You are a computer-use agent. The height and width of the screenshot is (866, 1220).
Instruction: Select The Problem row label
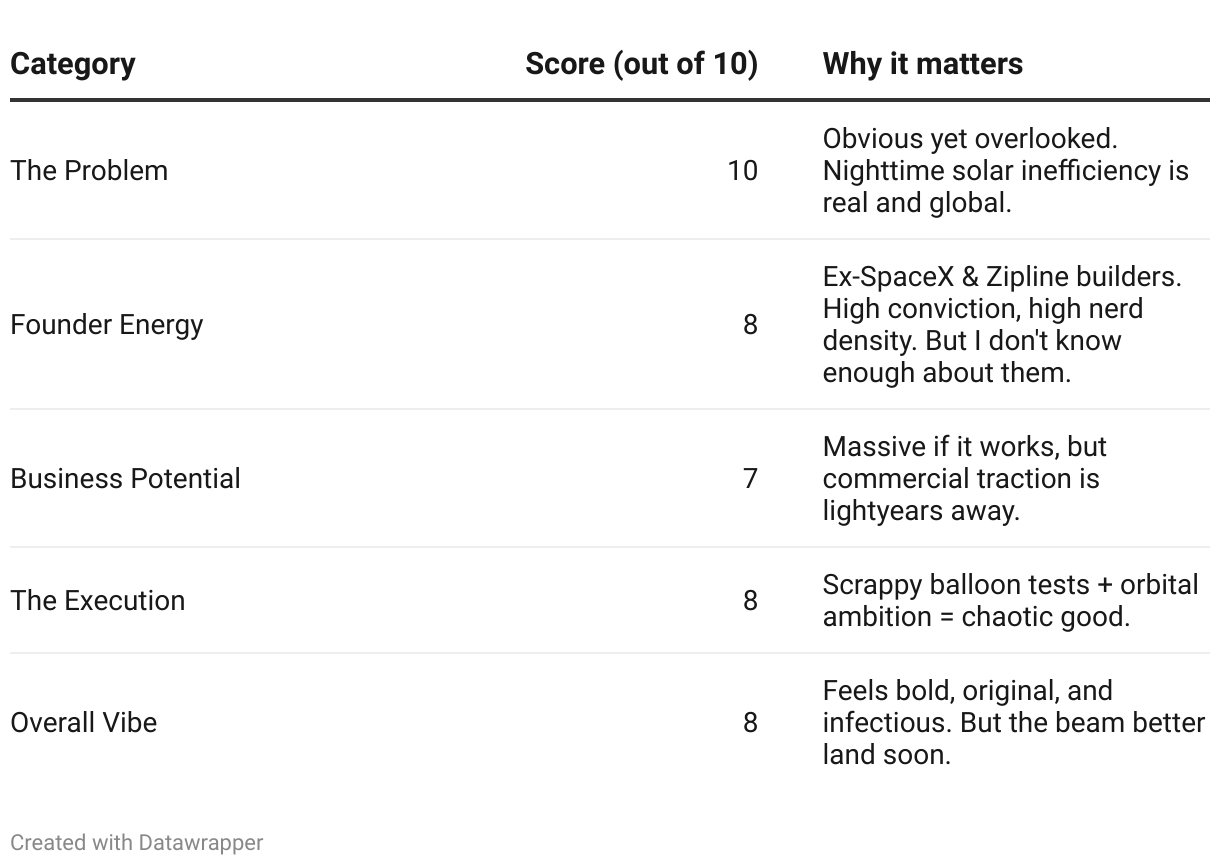pyautogui.click(x=89, y=171)
